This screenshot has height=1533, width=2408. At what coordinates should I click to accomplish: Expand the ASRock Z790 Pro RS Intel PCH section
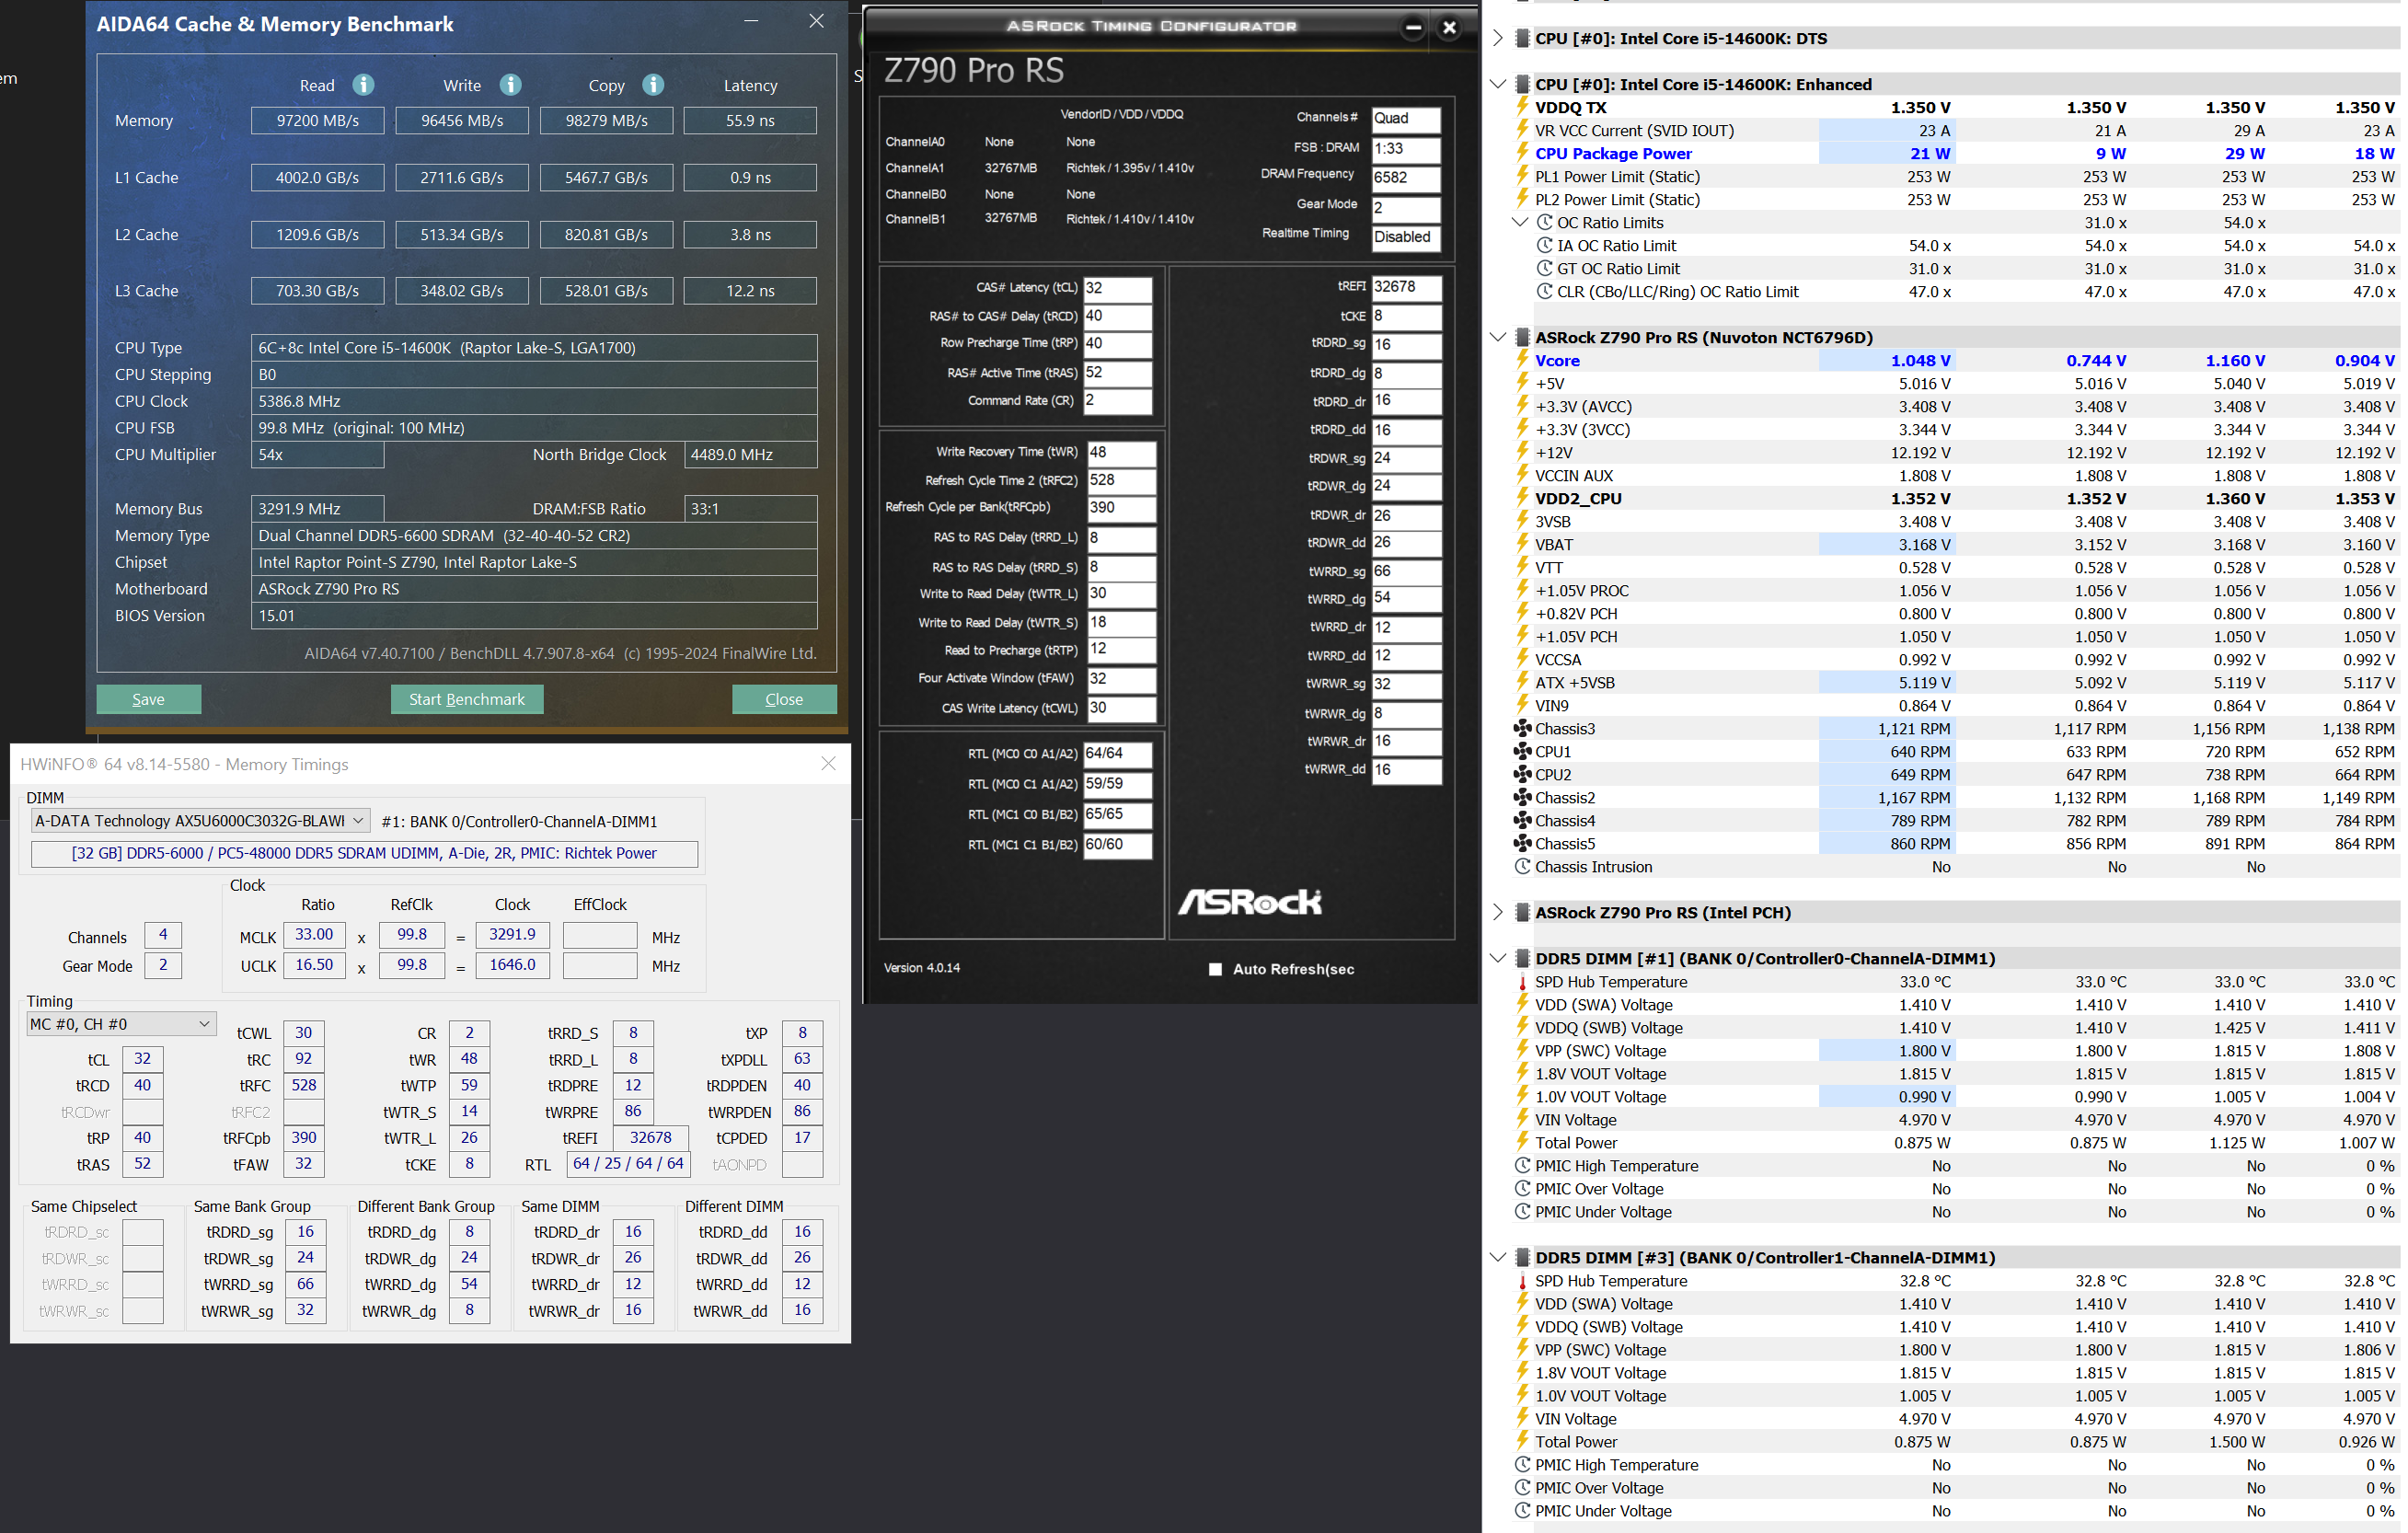tap(1497, 912)
